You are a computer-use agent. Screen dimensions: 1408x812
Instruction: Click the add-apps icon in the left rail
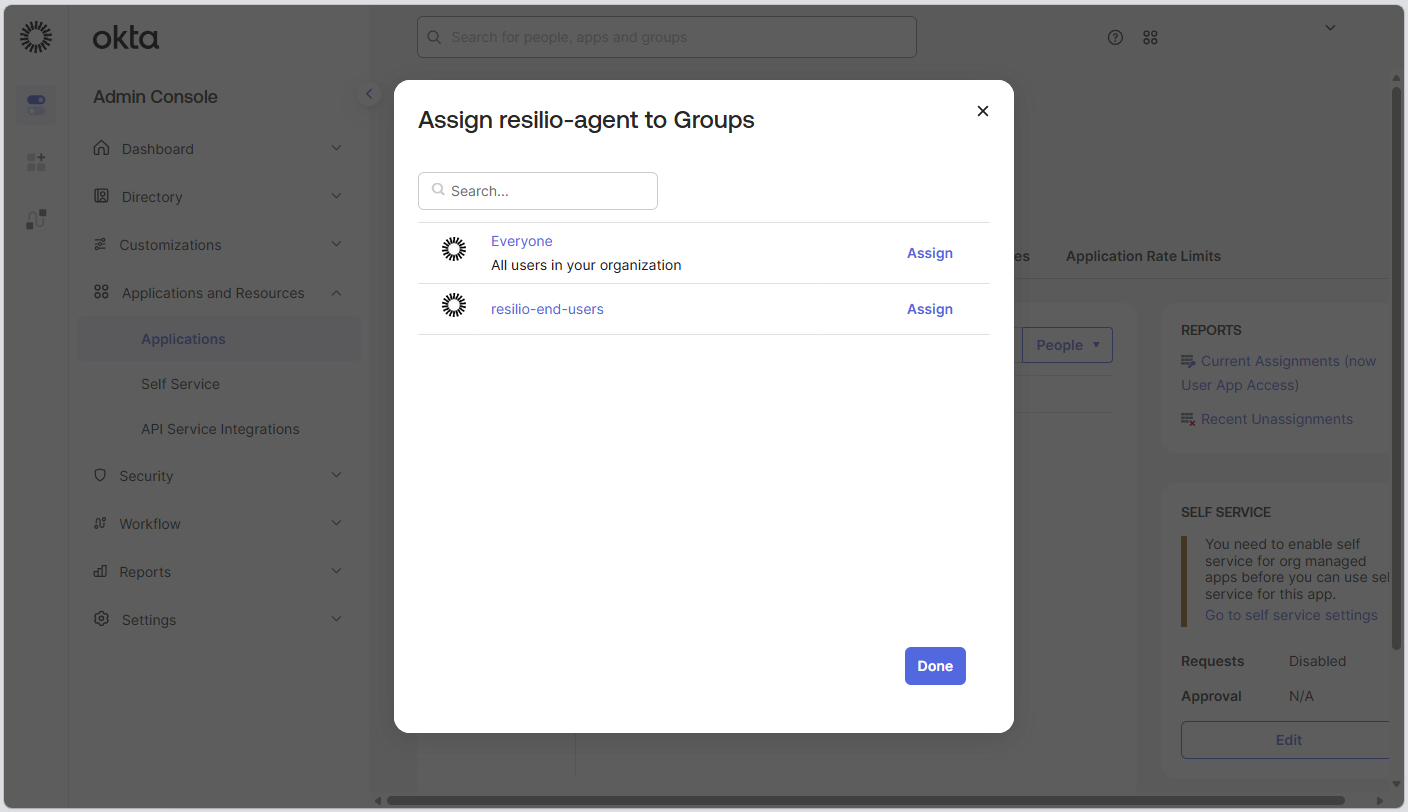(36, 162)
